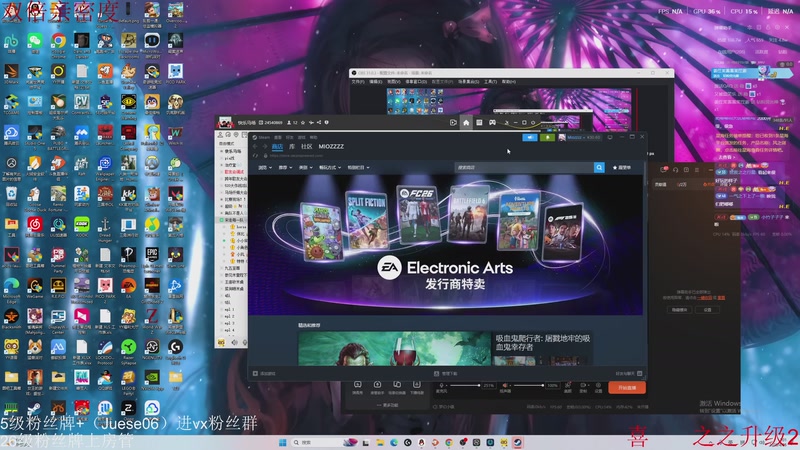The image size is (800, 450).
Task: Open the Recycle Bin on the desktop
Action: pos(11,197)
